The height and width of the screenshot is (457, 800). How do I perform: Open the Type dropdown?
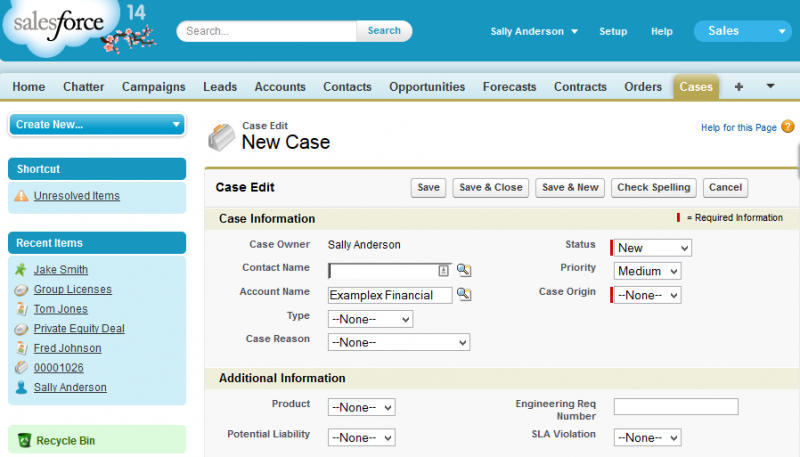click(370, 319)
